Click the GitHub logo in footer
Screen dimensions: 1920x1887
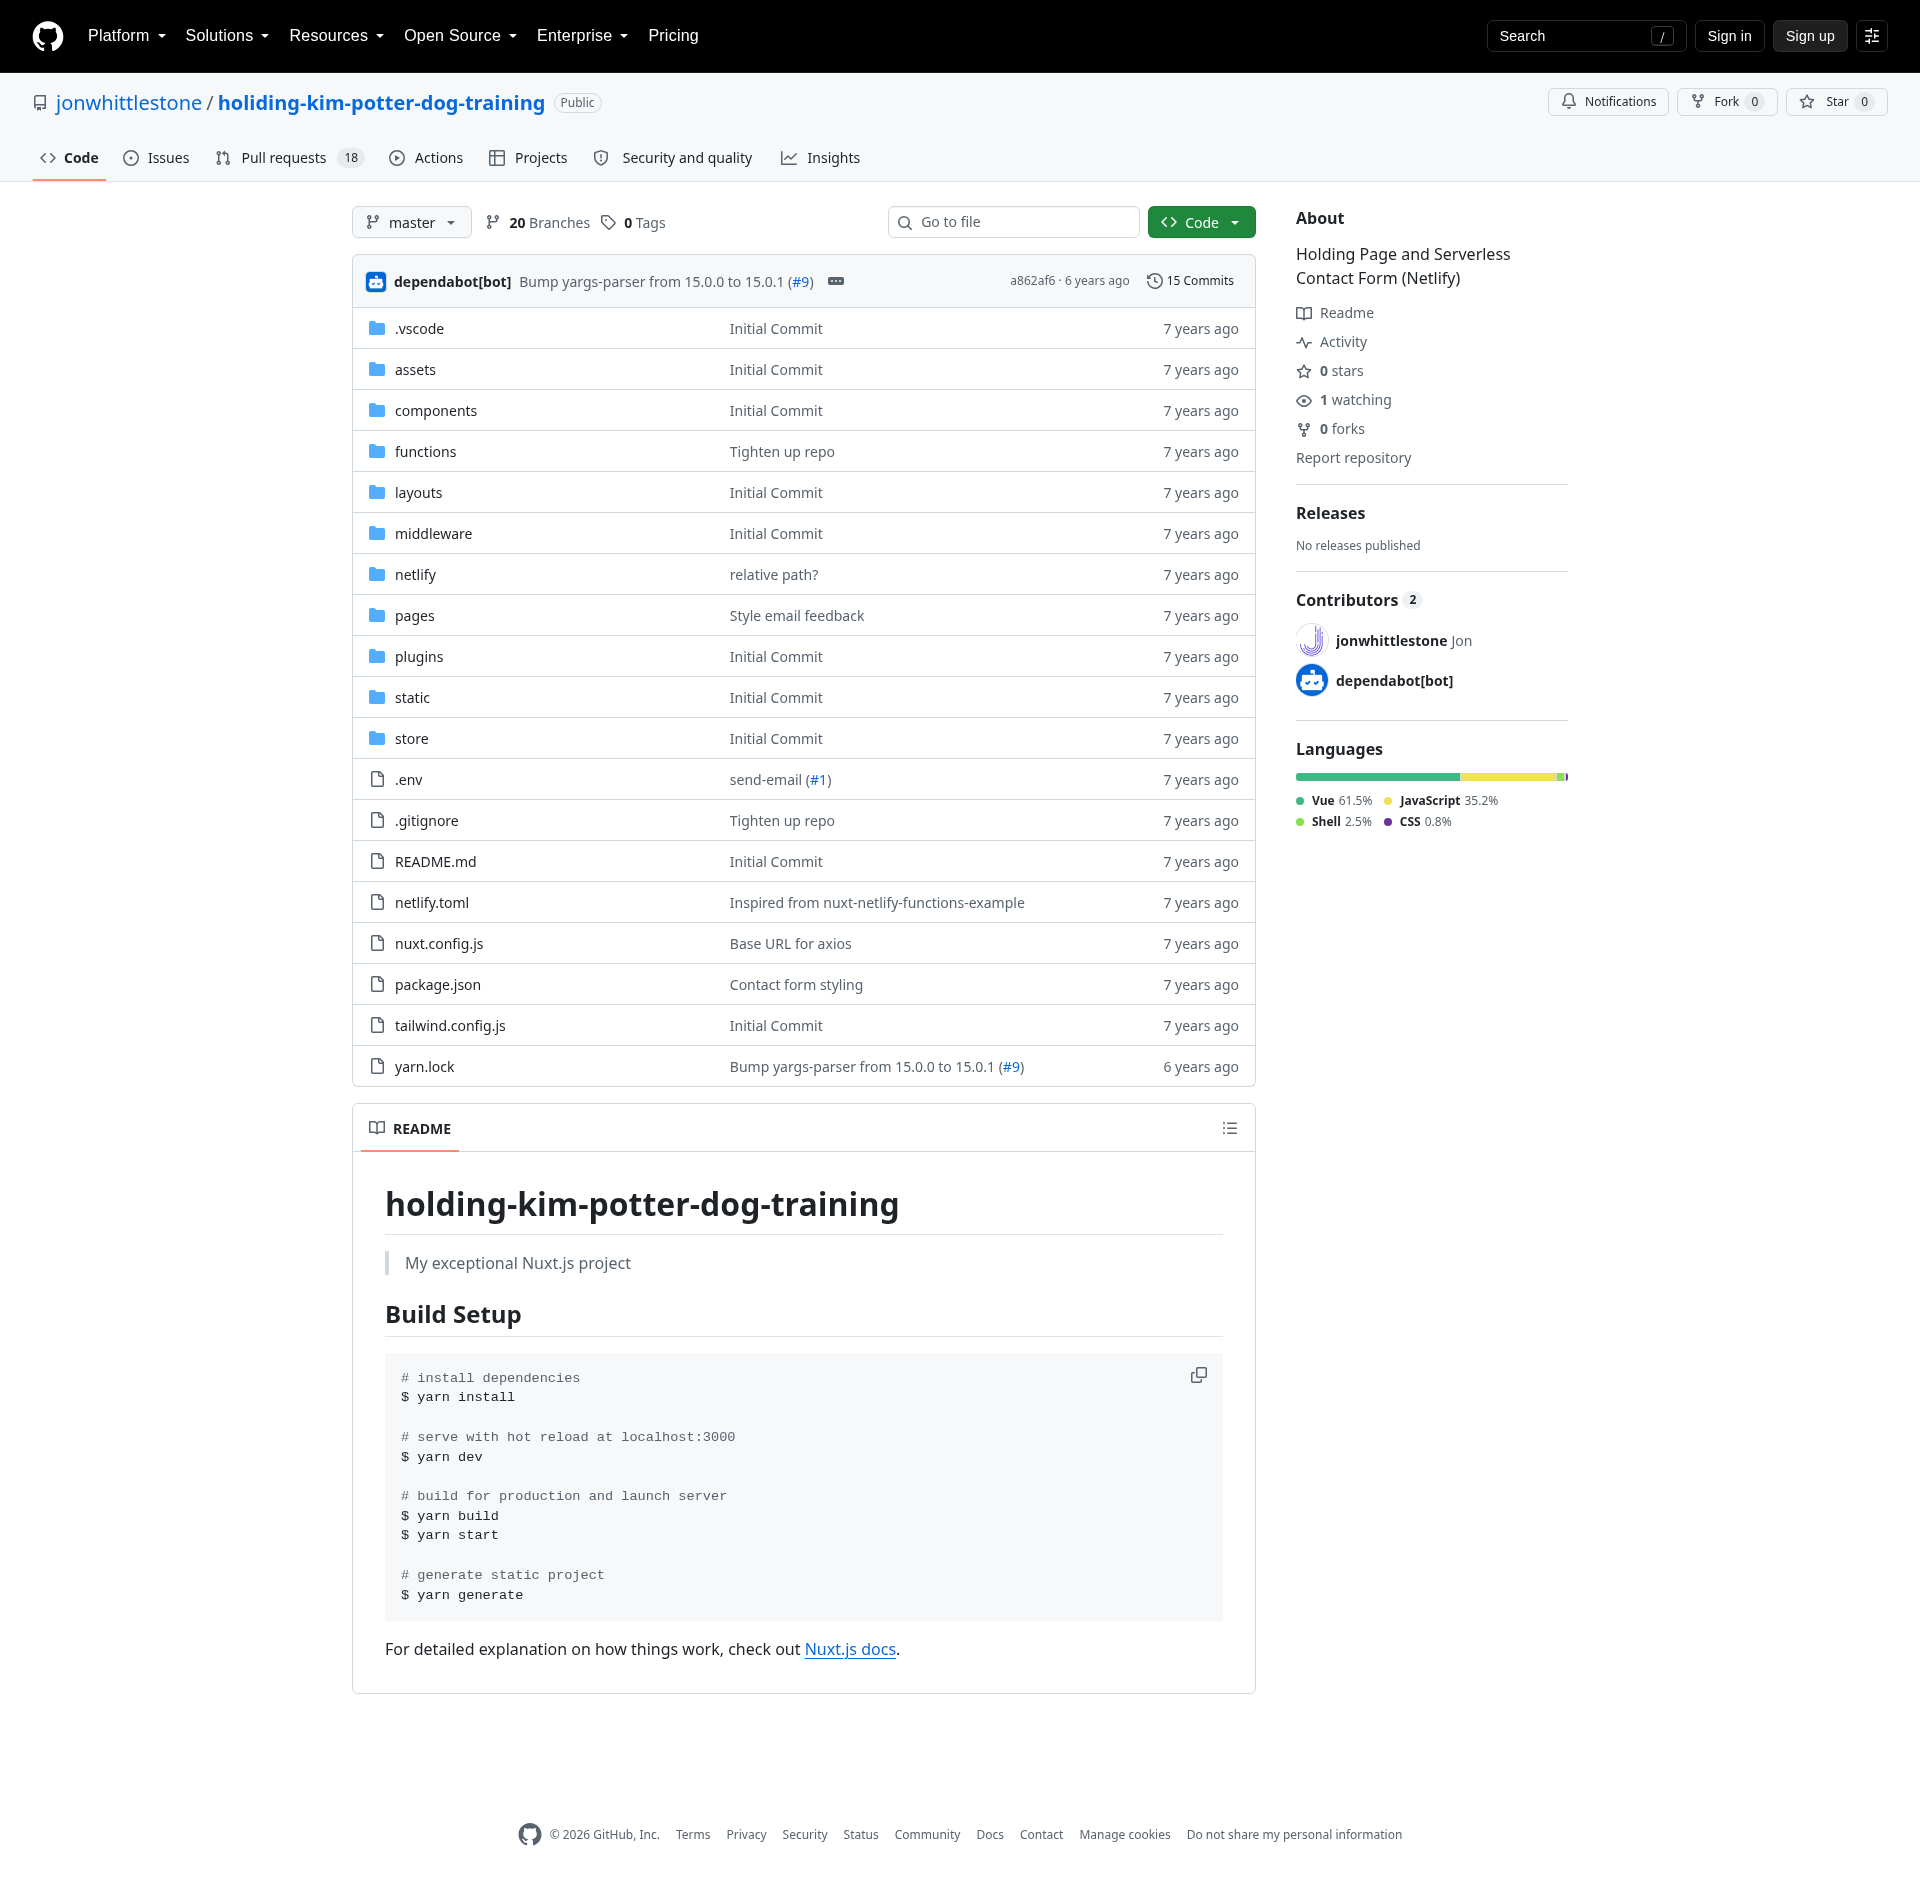pos(530,1834)
